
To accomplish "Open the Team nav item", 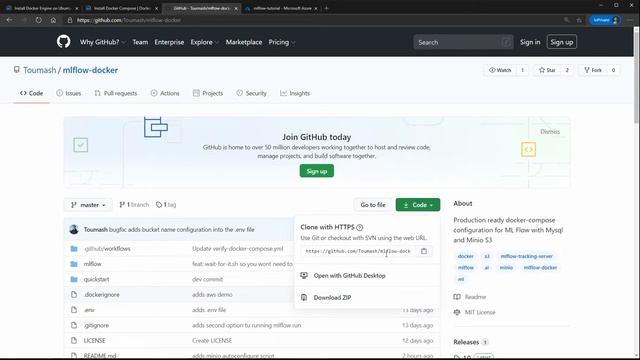I will [x=140, y=42].
